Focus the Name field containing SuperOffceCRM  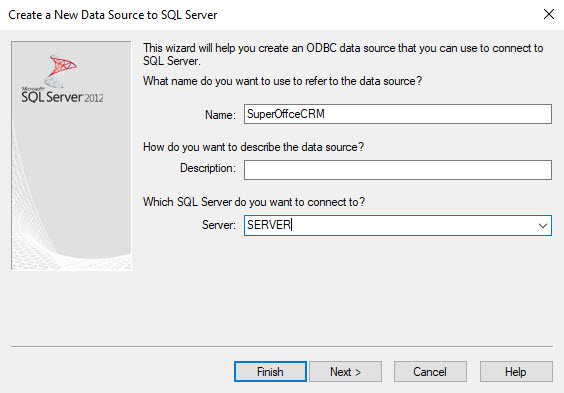click(x=398, y=114)
